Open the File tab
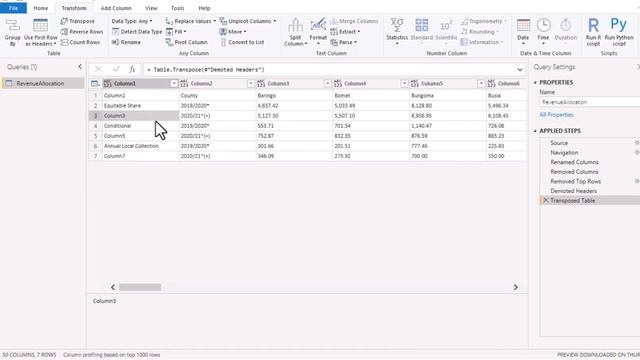The height and width of the screenshot is (360, 640). click(x=13, y=8)
